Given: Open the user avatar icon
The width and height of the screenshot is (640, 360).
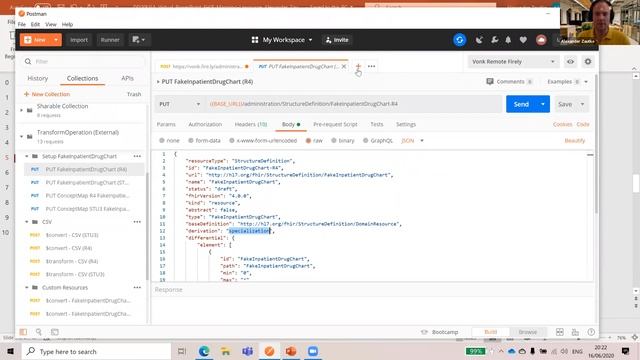Looking at the screenshot, I should (x=541, y=40).
